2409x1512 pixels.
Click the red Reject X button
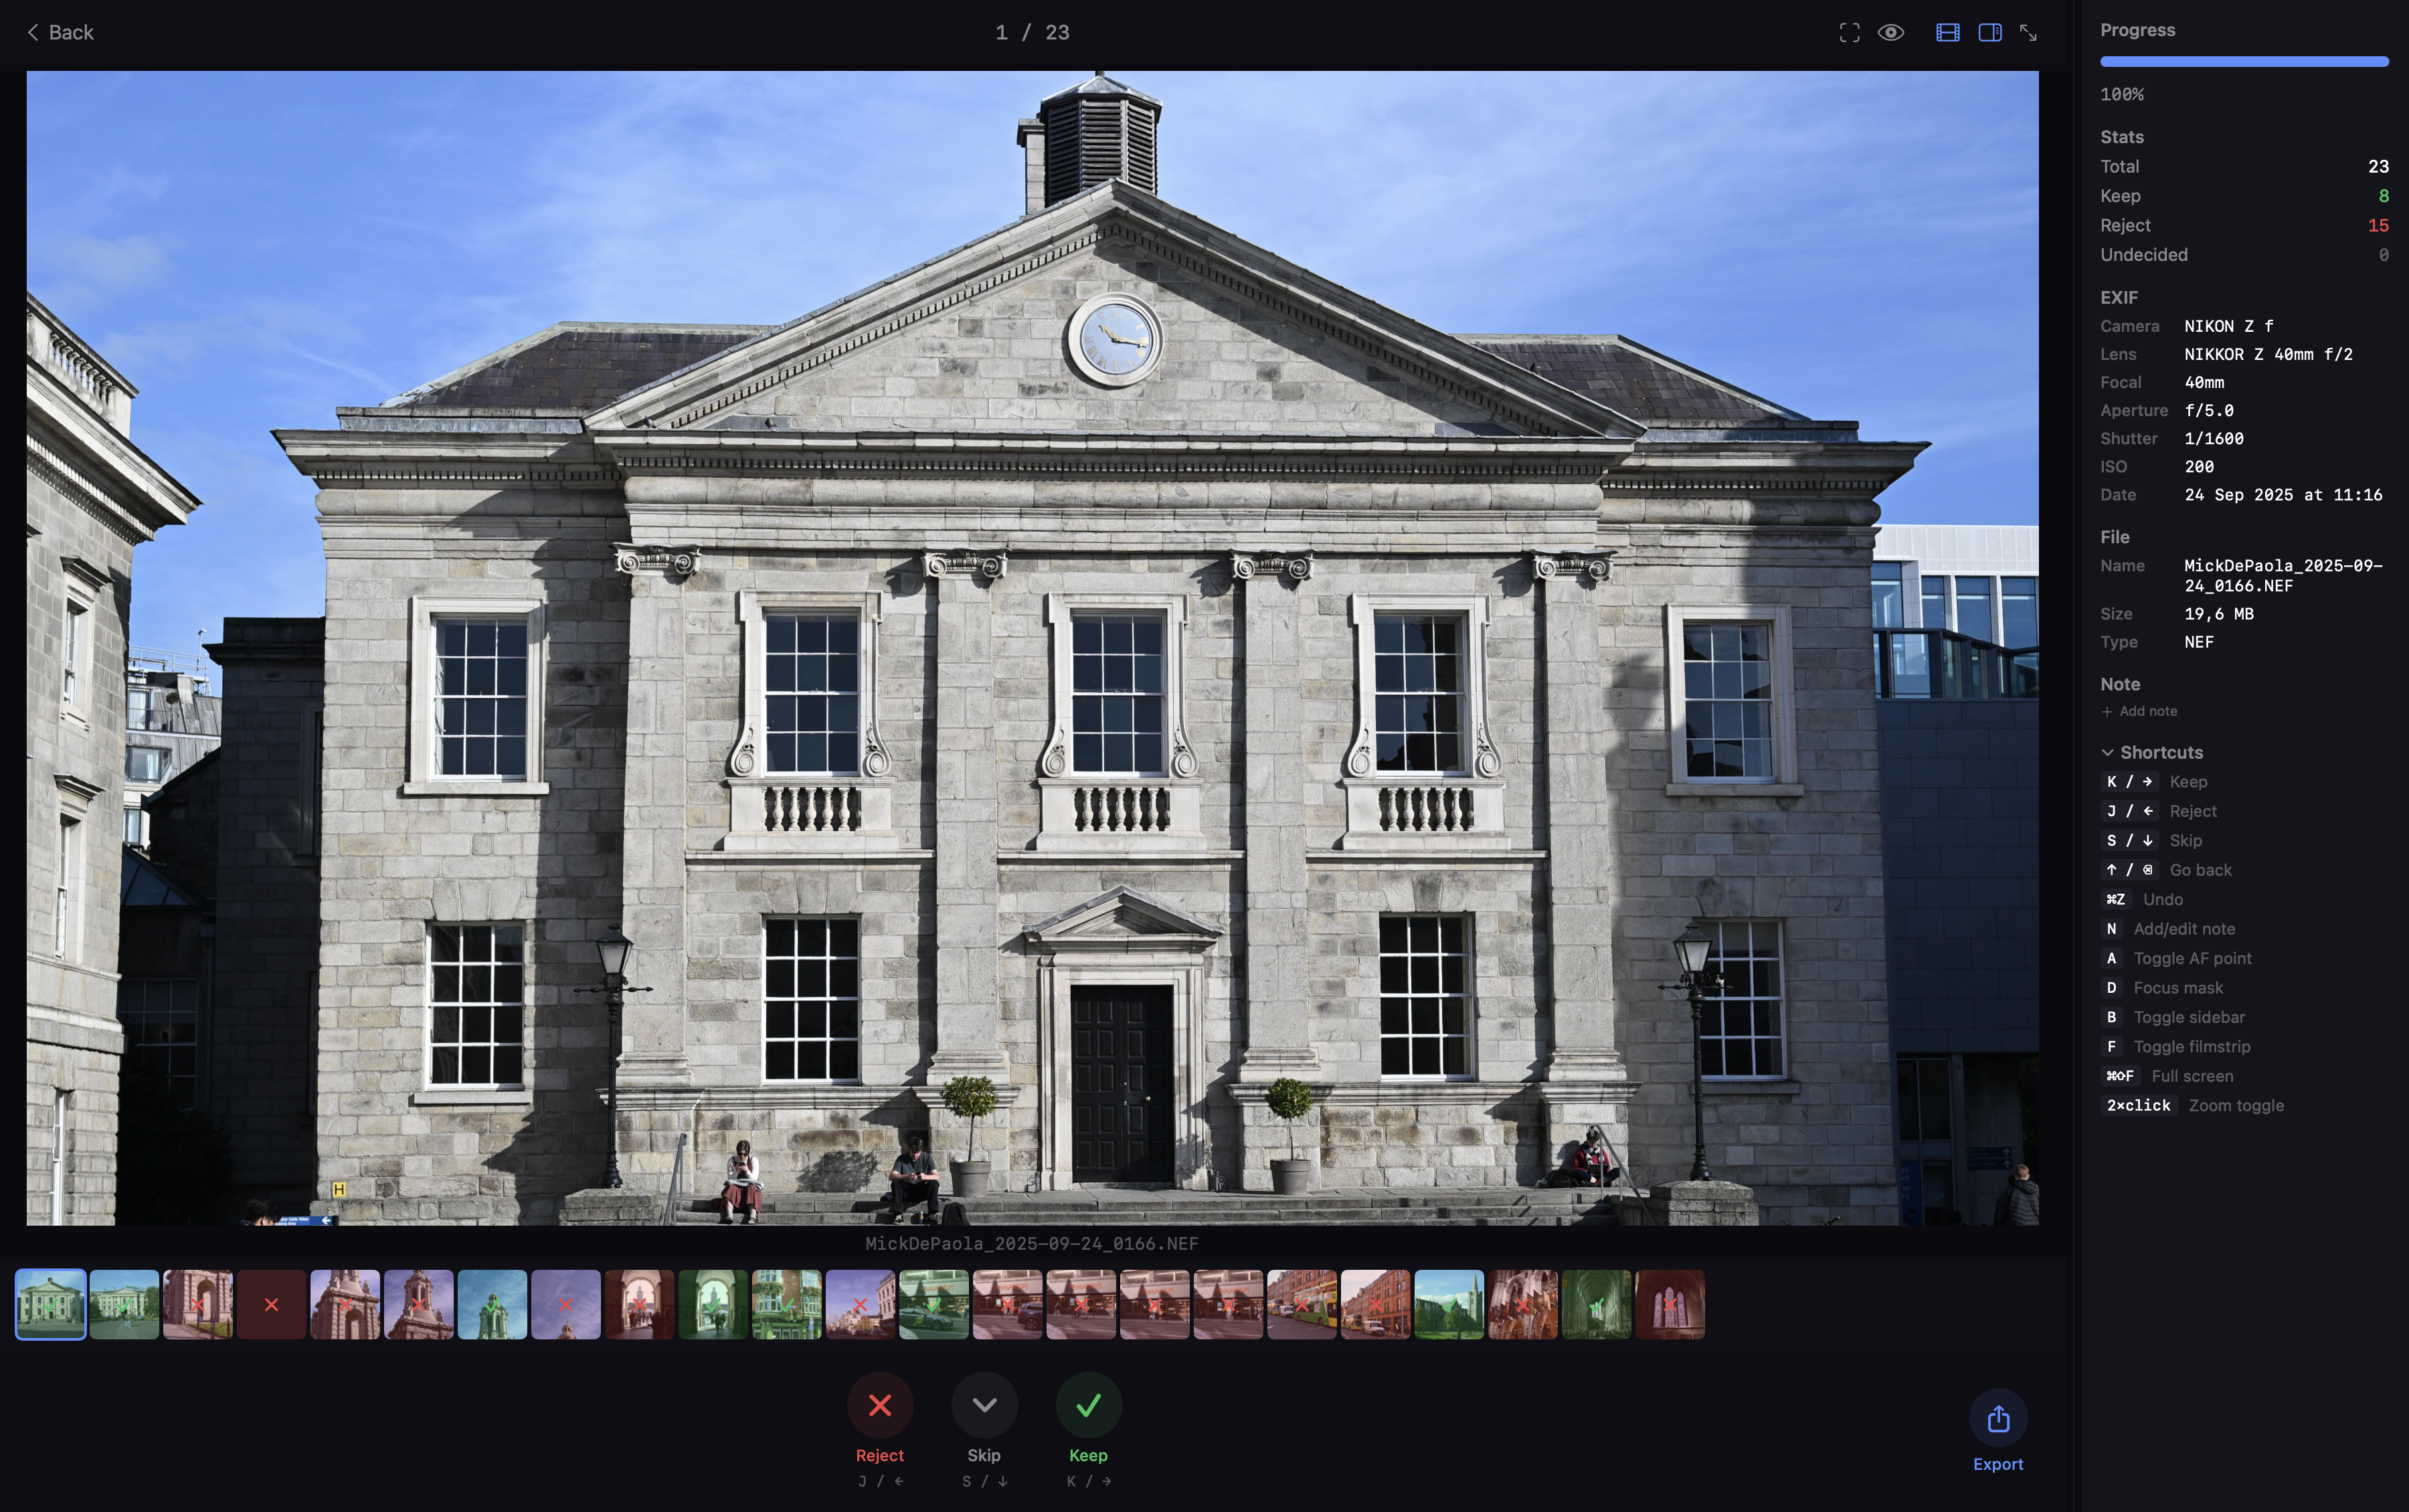[879, 1405]
